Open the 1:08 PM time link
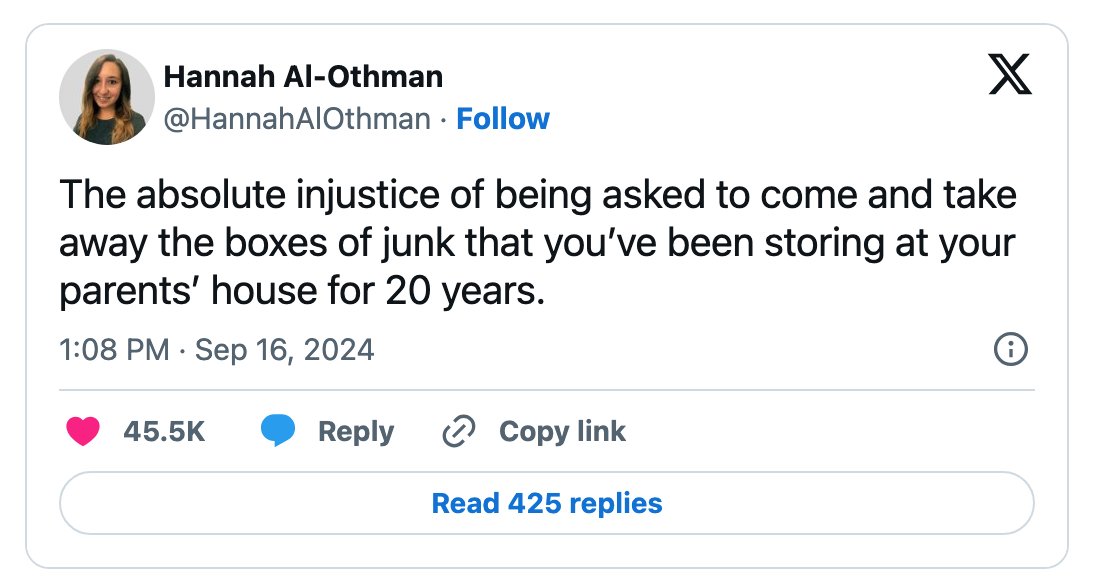The image size is (1096, 588). 115,350
